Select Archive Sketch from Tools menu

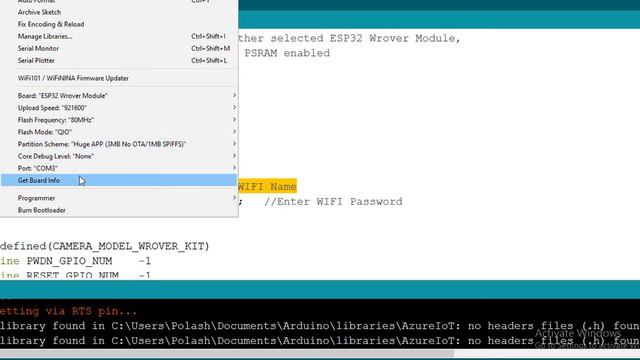point(119,12)
